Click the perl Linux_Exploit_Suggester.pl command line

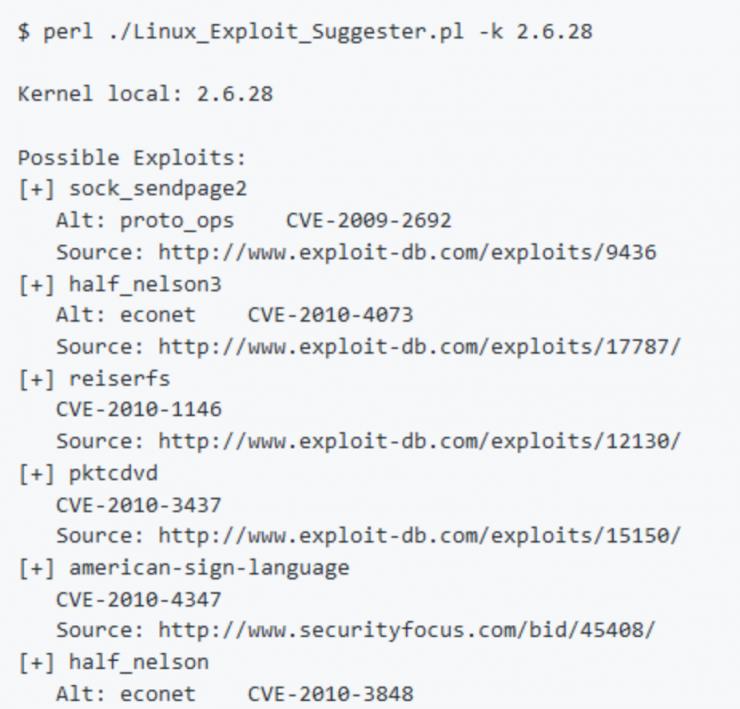[305, 31]
